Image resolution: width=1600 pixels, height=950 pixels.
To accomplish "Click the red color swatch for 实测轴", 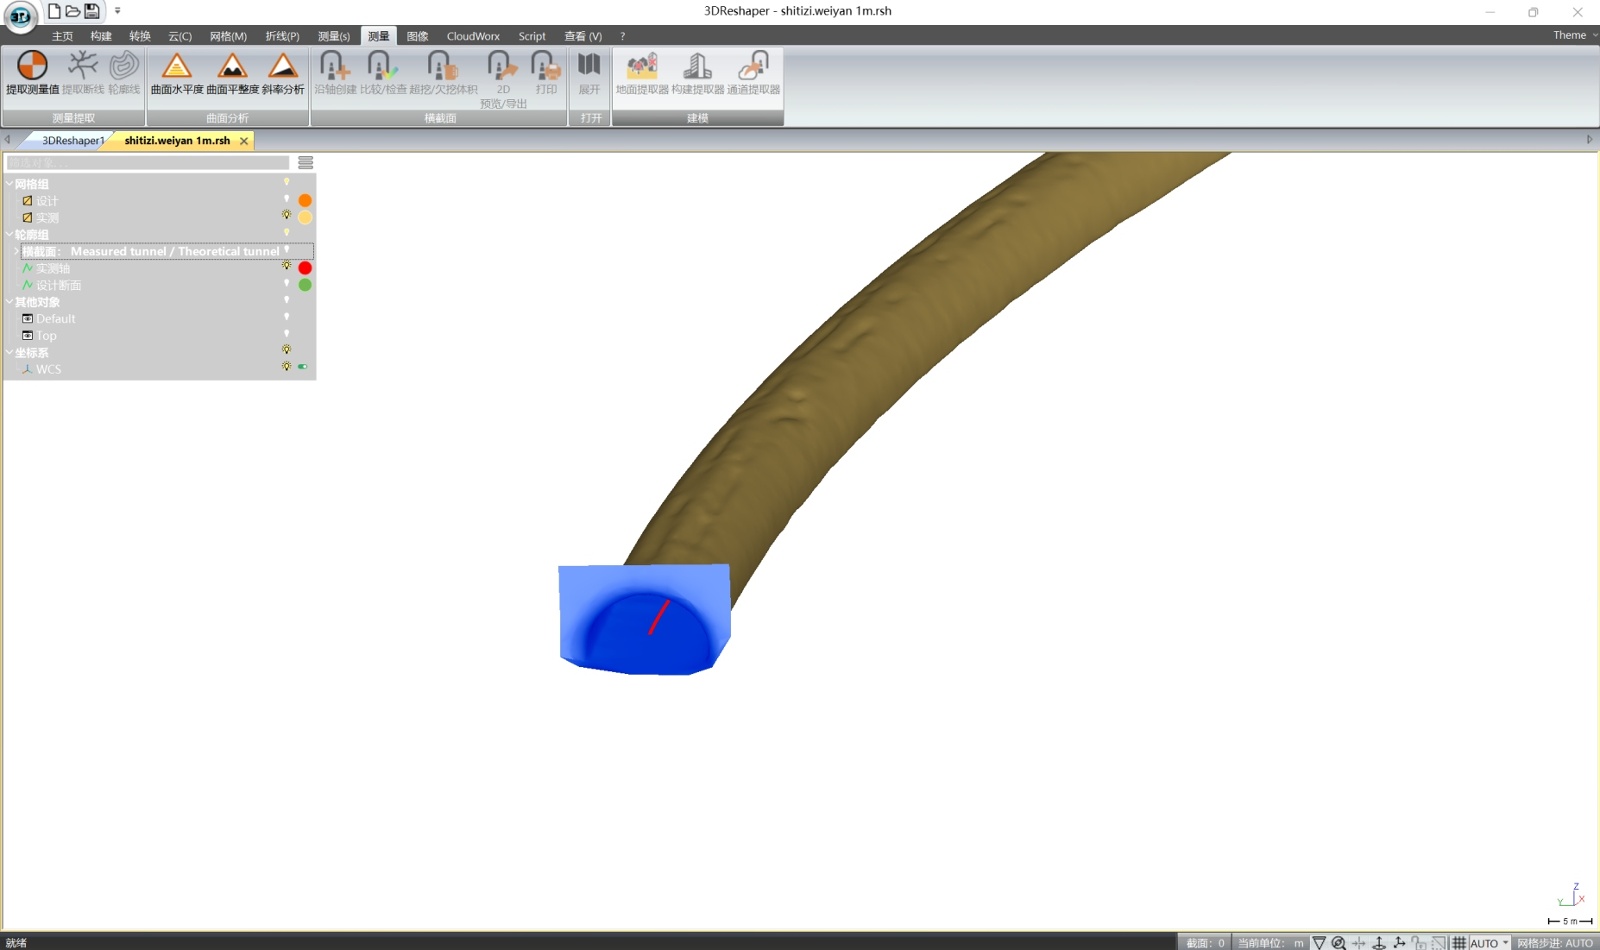I will (305, 268).
